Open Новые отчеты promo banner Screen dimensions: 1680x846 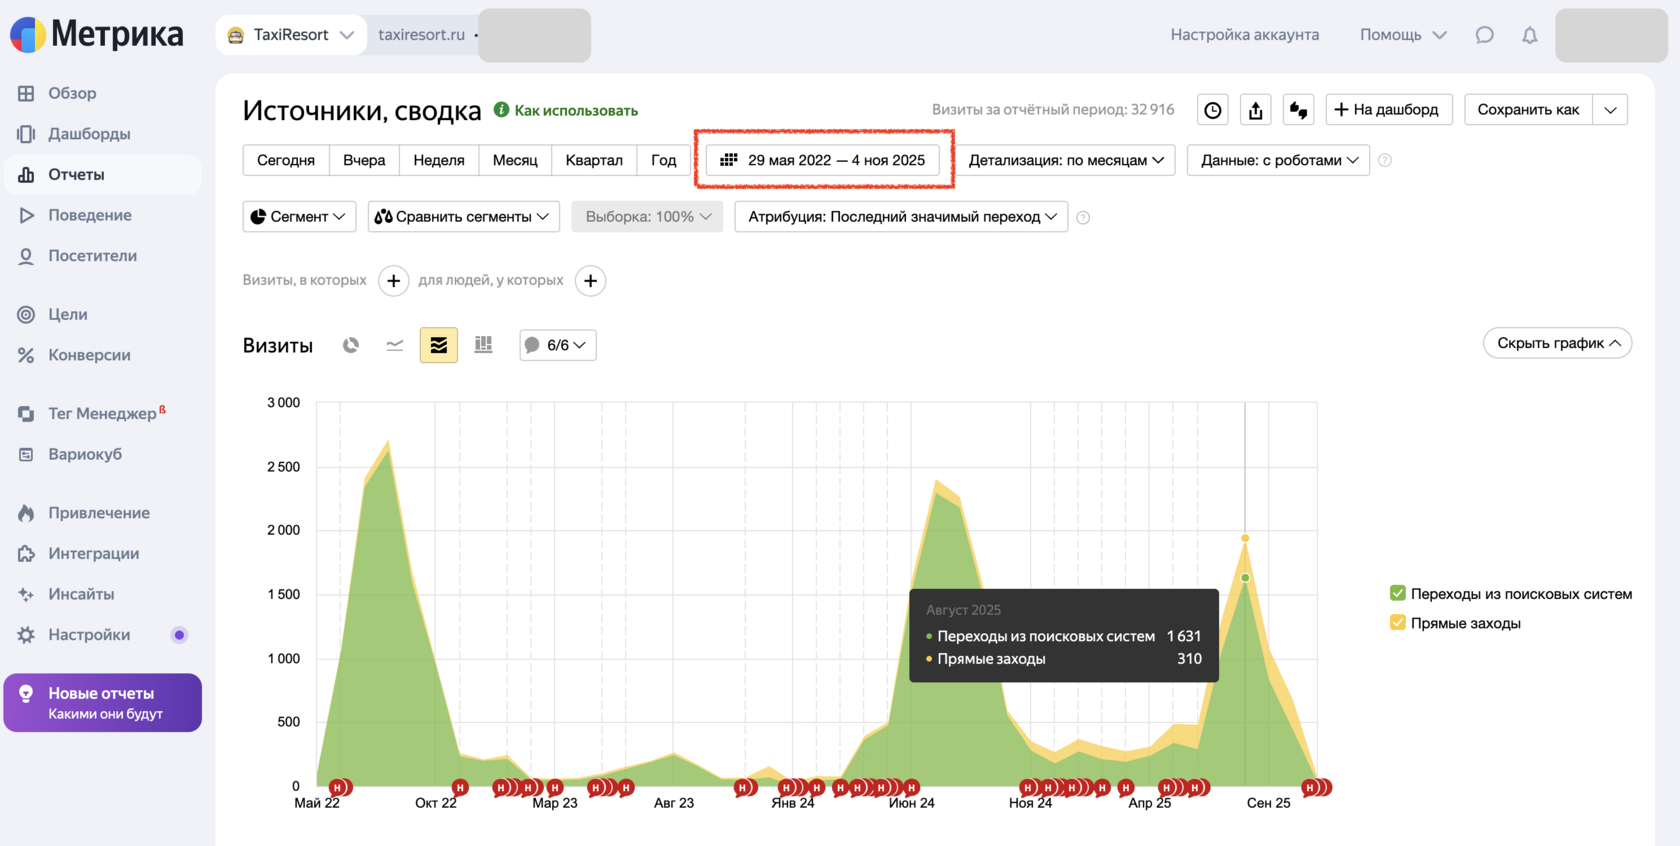pos(103,703)
